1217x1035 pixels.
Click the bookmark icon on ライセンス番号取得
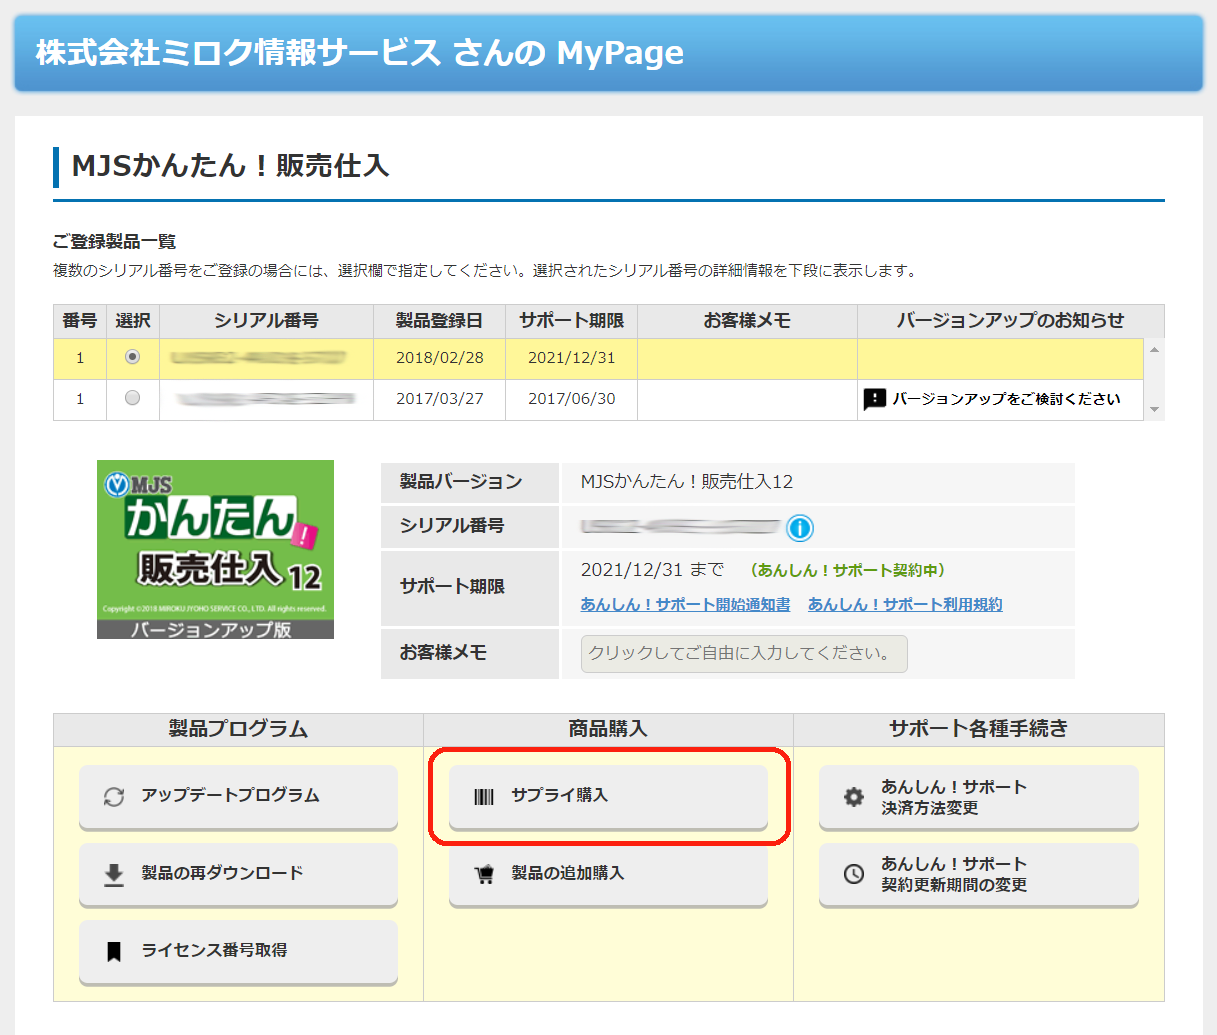[114, 951]
